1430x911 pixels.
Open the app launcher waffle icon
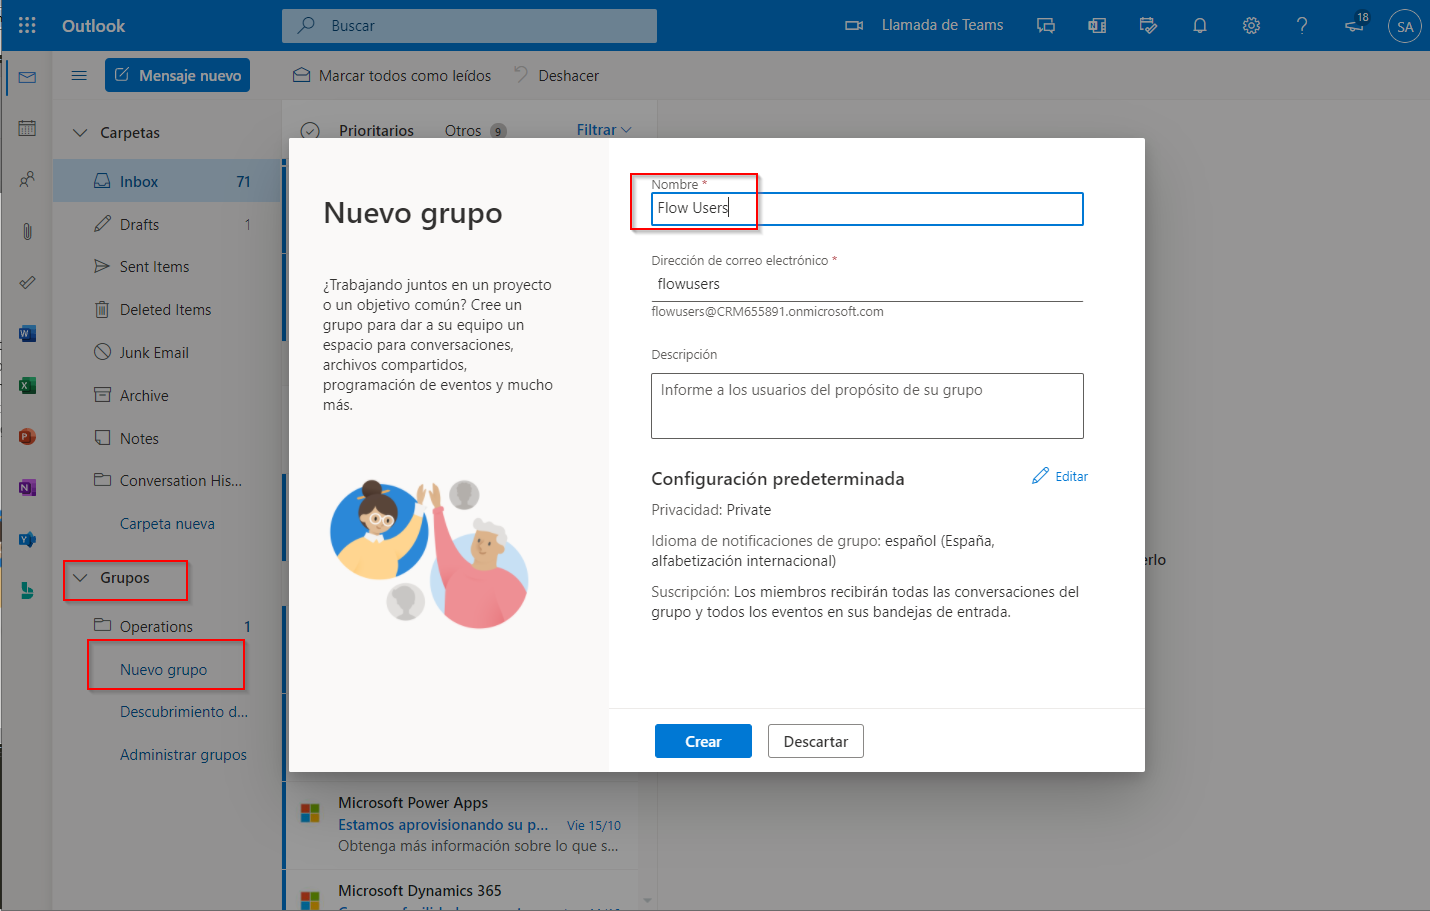27,25
